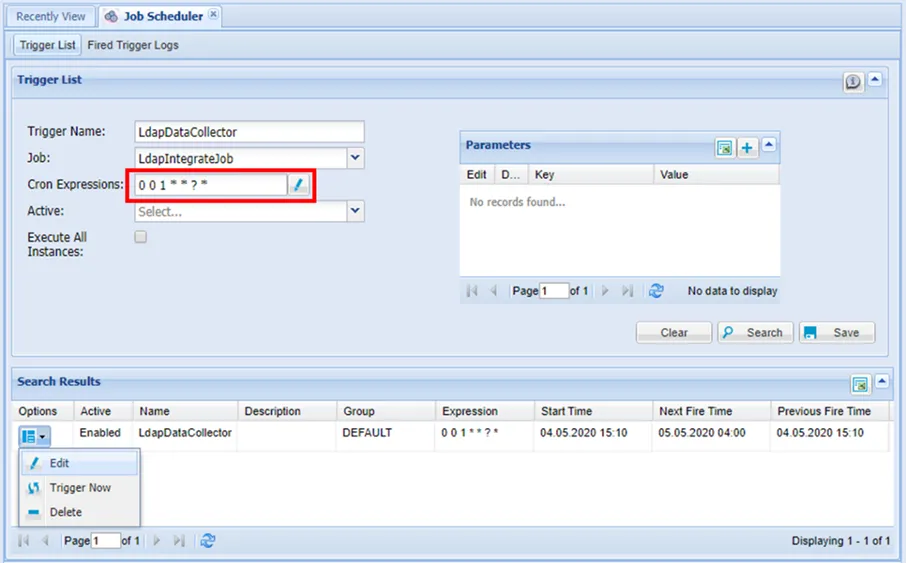Choose Edit from the options menu
This screenshot has height=563, width=906.
tap(80, 463)
